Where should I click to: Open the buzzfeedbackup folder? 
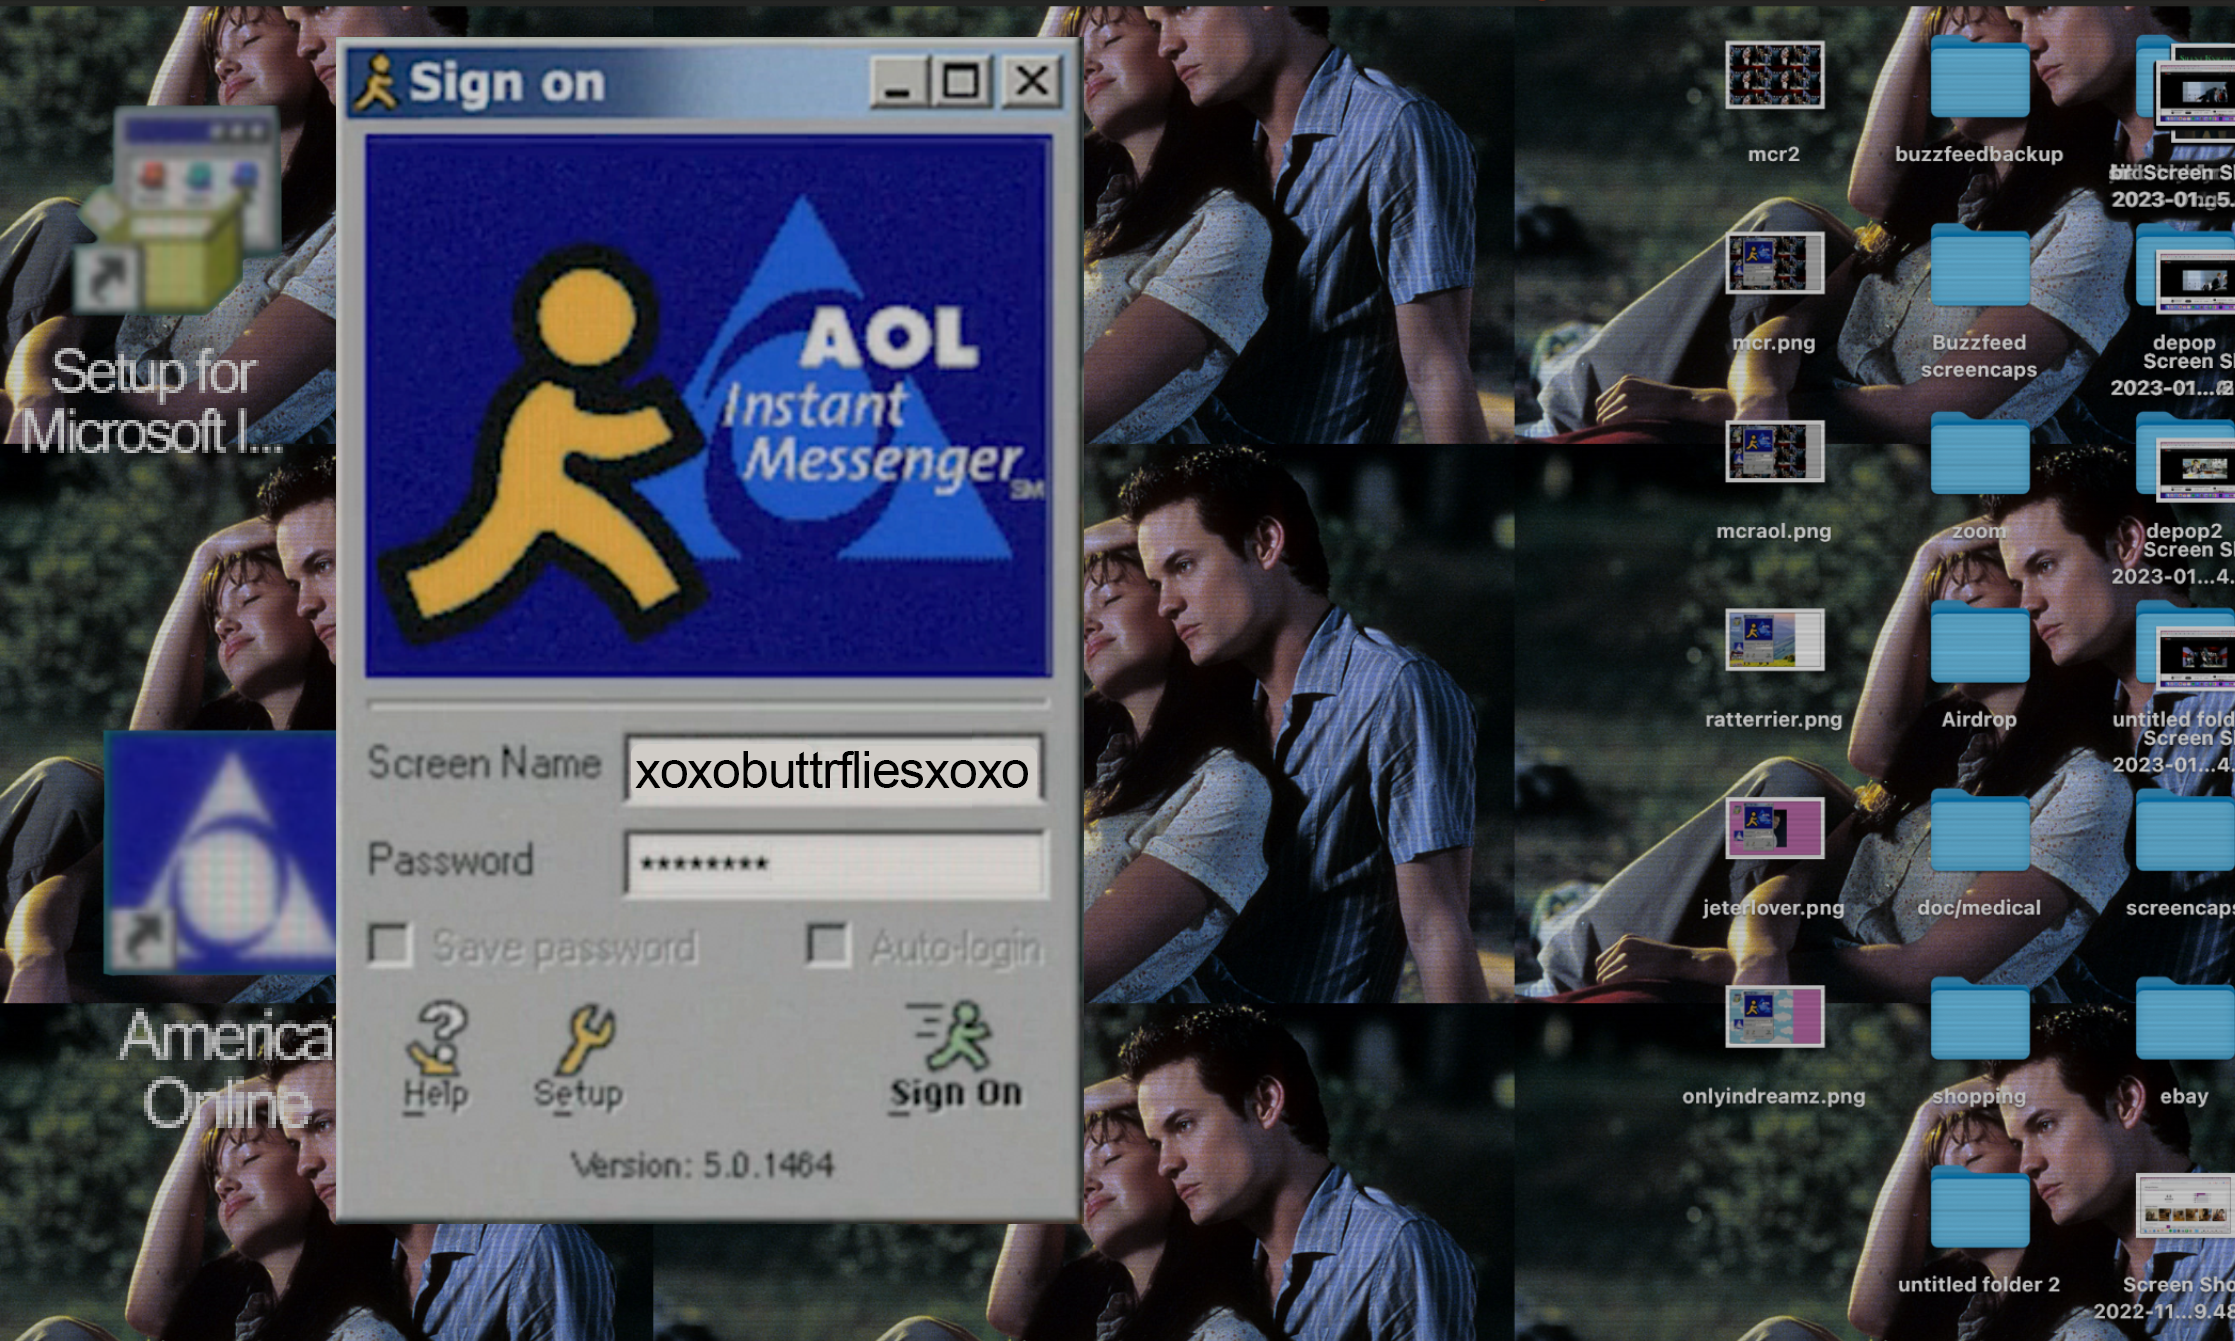point(1978,80)
